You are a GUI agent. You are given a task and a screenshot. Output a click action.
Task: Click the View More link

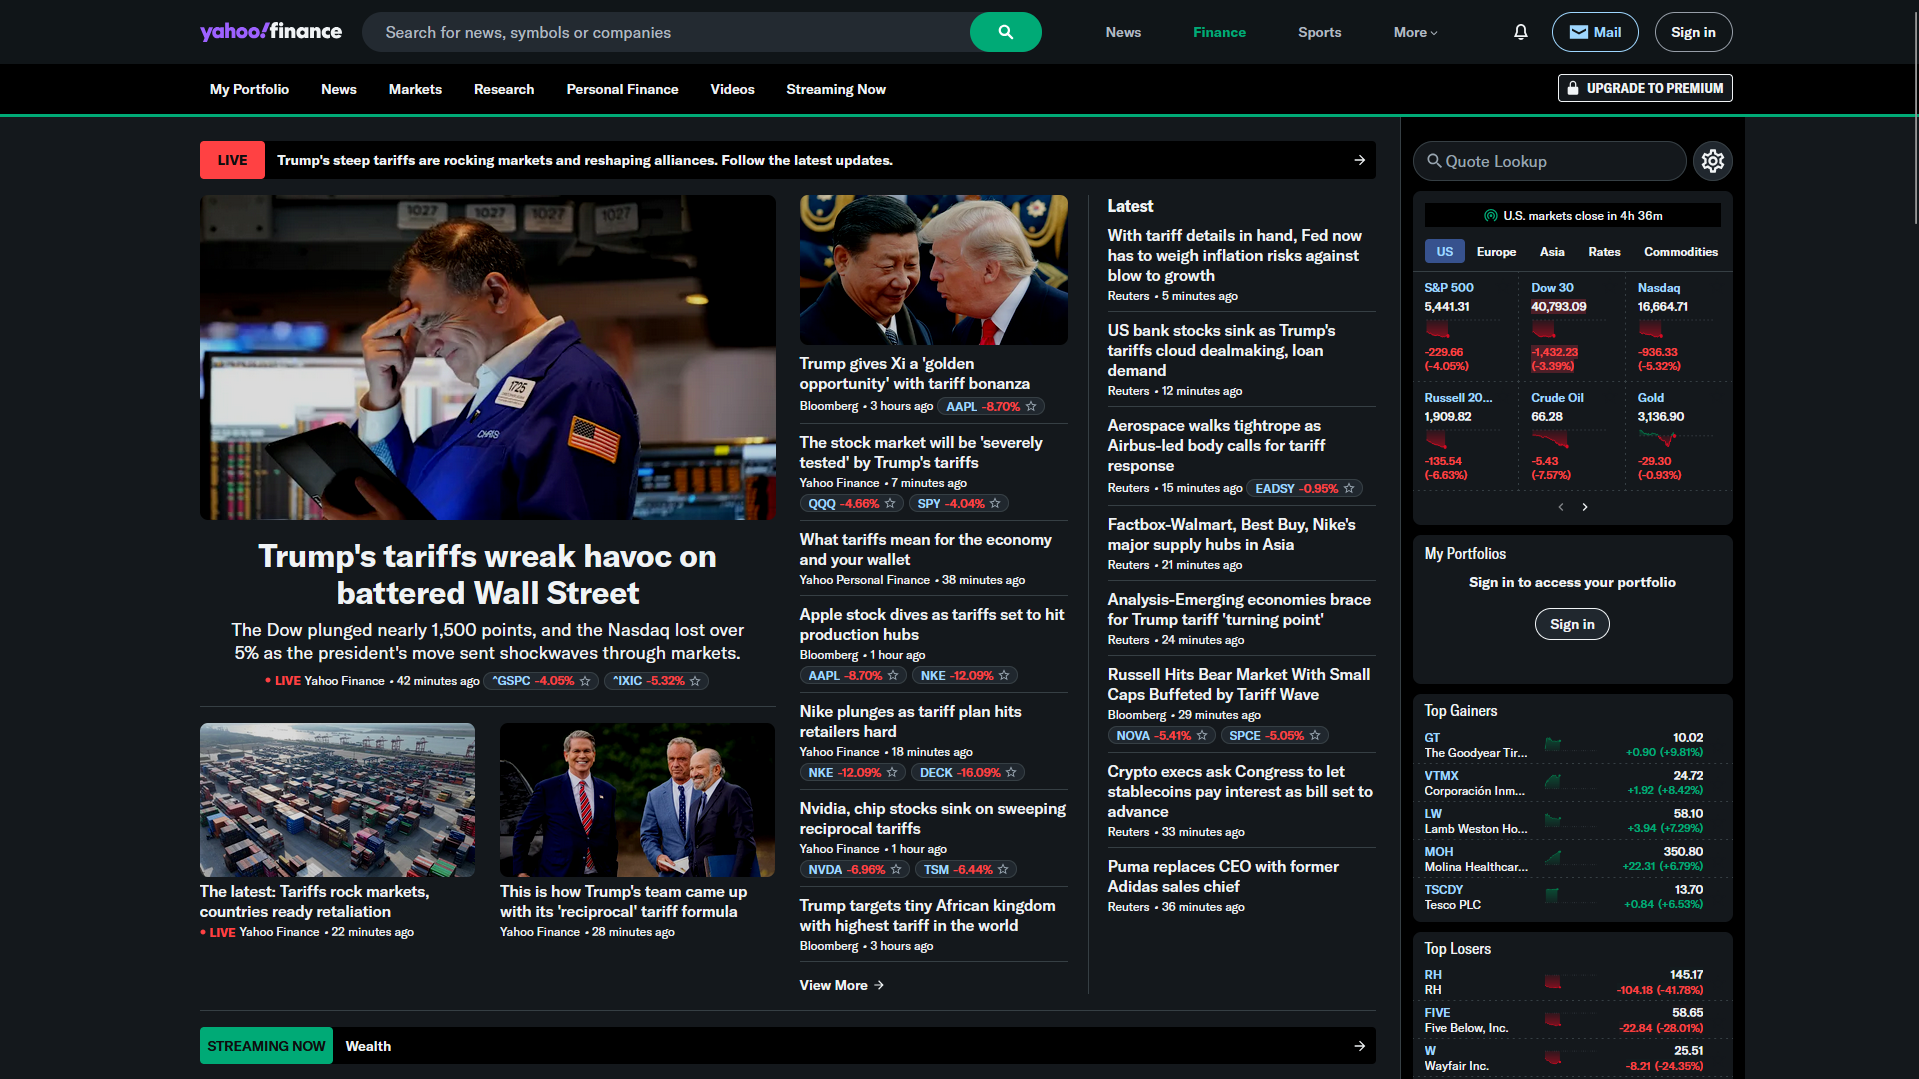pyautogui.click(x=841, y=985)
